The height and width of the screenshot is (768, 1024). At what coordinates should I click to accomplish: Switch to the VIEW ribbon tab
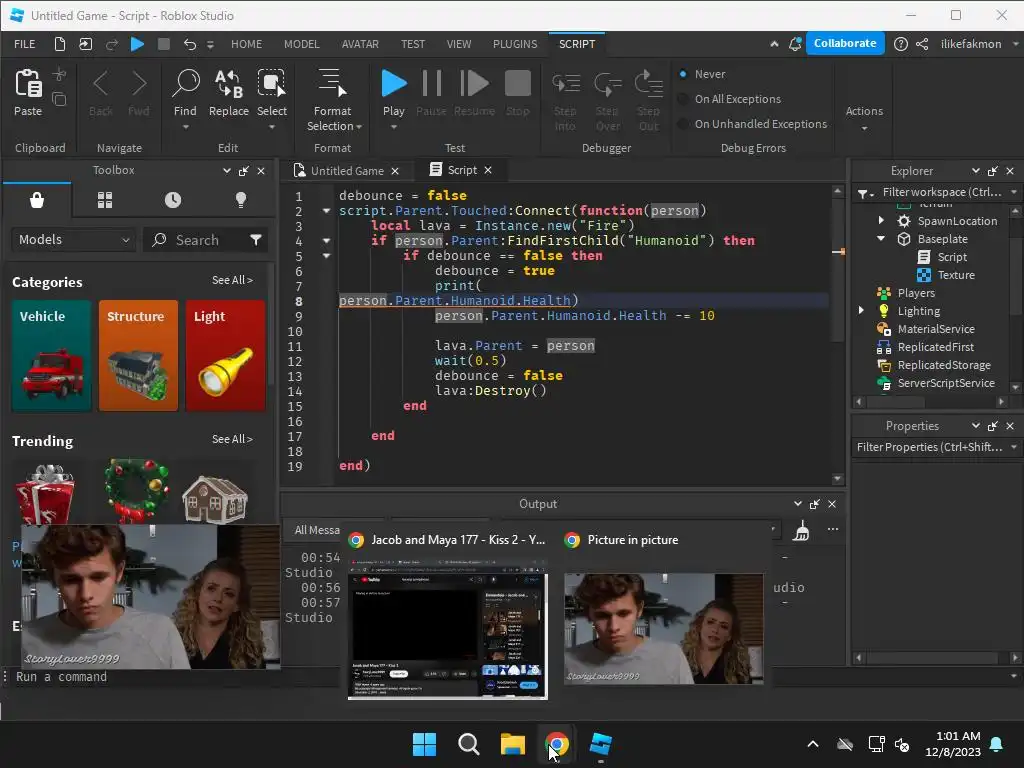(x=459, y=44)
